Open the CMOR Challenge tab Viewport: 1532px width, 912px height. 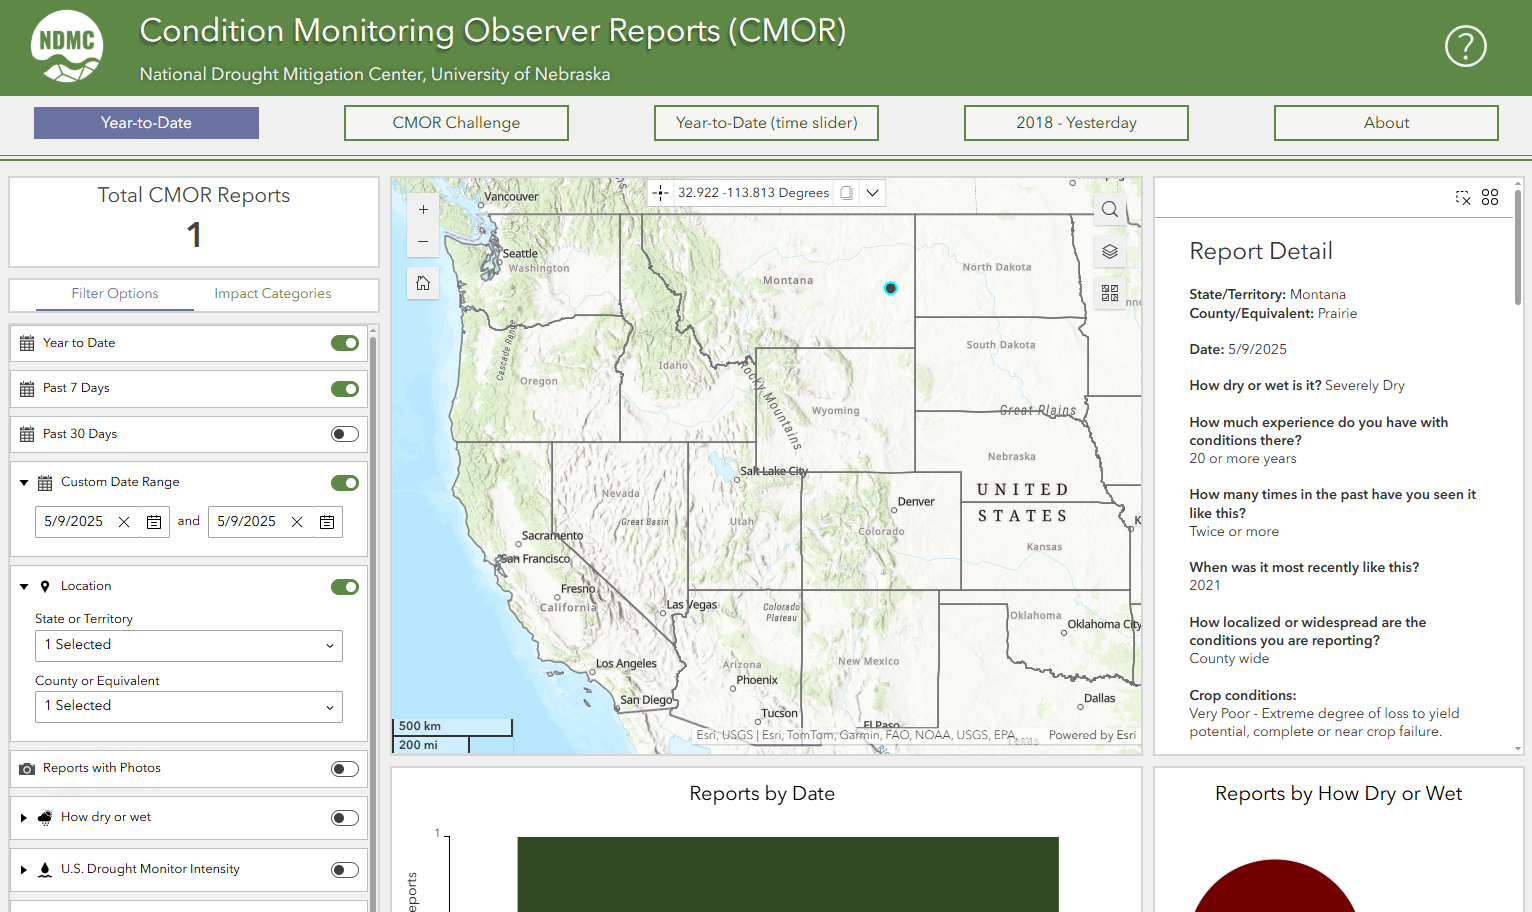coord(456,123)
